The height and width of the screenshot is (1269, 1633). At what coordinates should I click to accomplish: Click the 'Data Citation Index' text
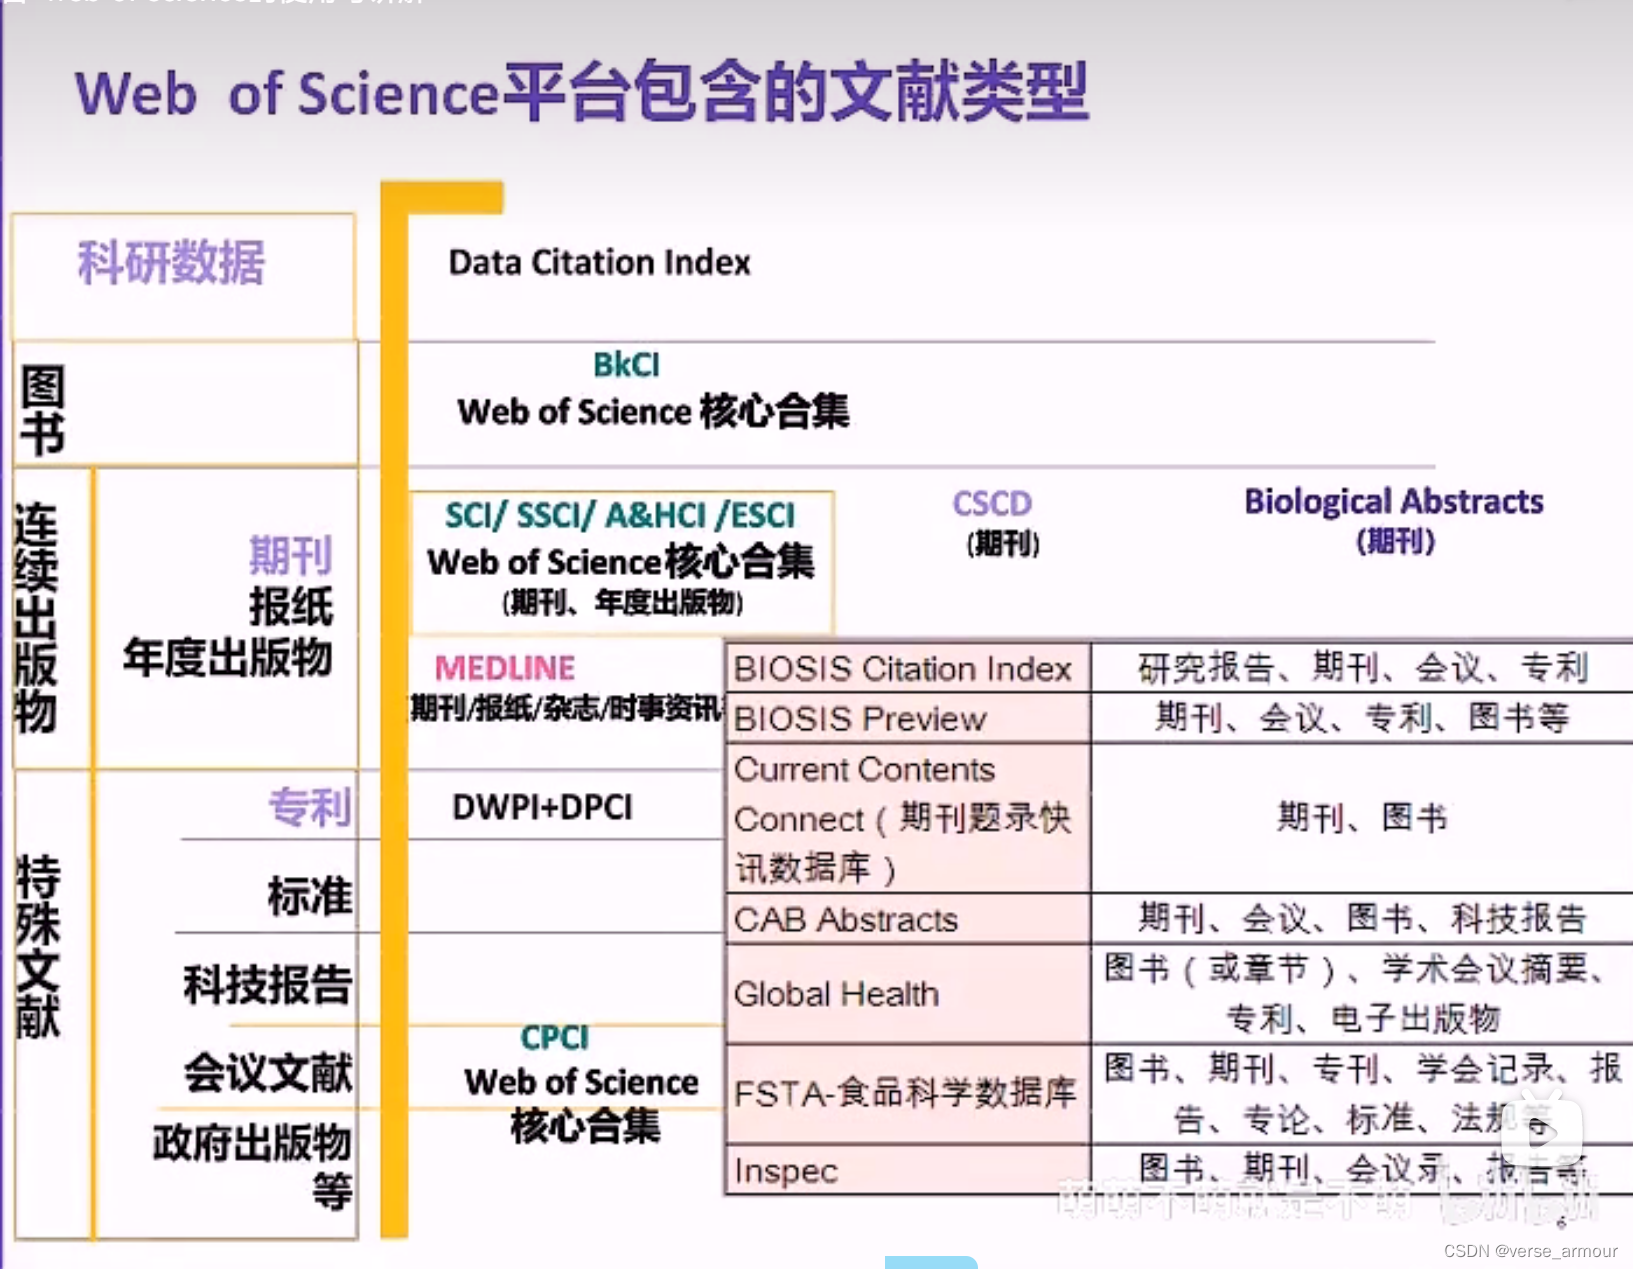pos(599,262)
